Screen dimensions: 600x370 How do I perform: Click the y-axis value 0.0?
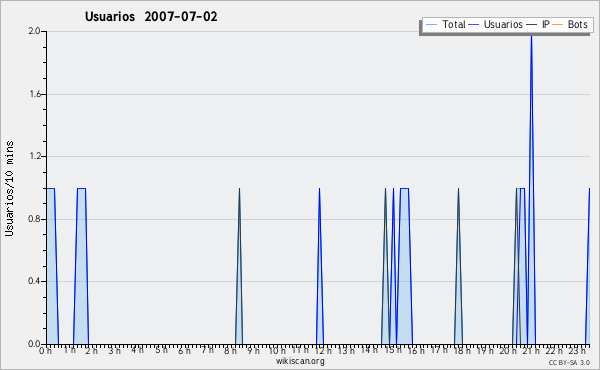click(x=34, y=344)
